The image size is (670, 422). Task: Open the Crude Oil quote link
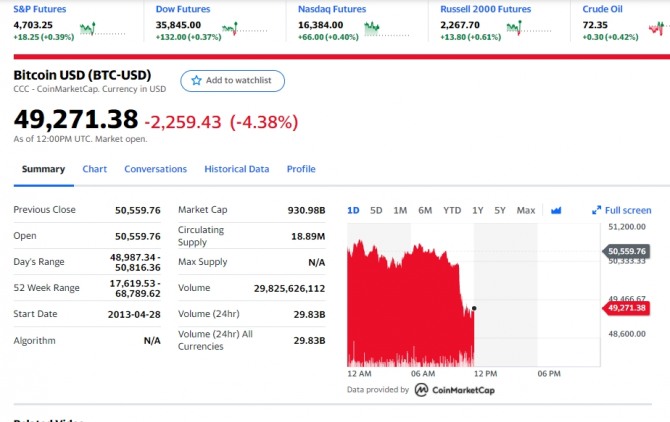point(602,8)
